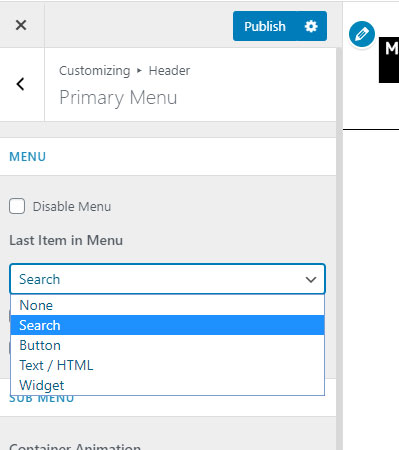The height and width of the screenshot is (450, 399).
Task: Open publish settings gear icon
Action: point(311,26)
